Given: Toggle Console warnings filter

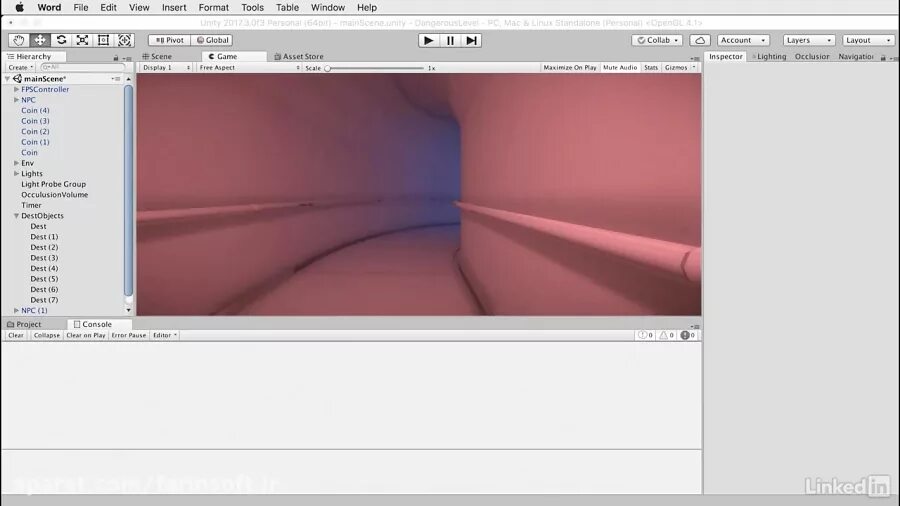Looking at the screenshot, I should (666, 335).
